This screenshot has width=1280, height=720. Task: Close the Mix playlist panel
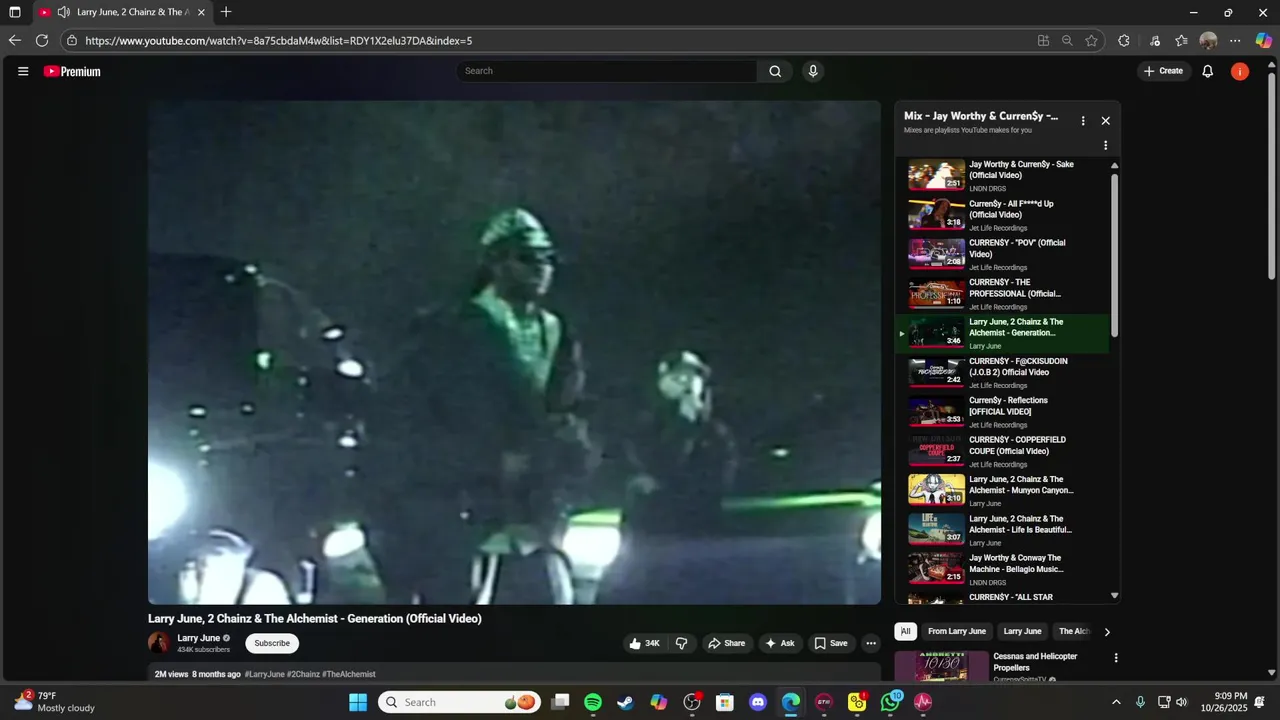pyautogui.click(x=1105, y=120)
